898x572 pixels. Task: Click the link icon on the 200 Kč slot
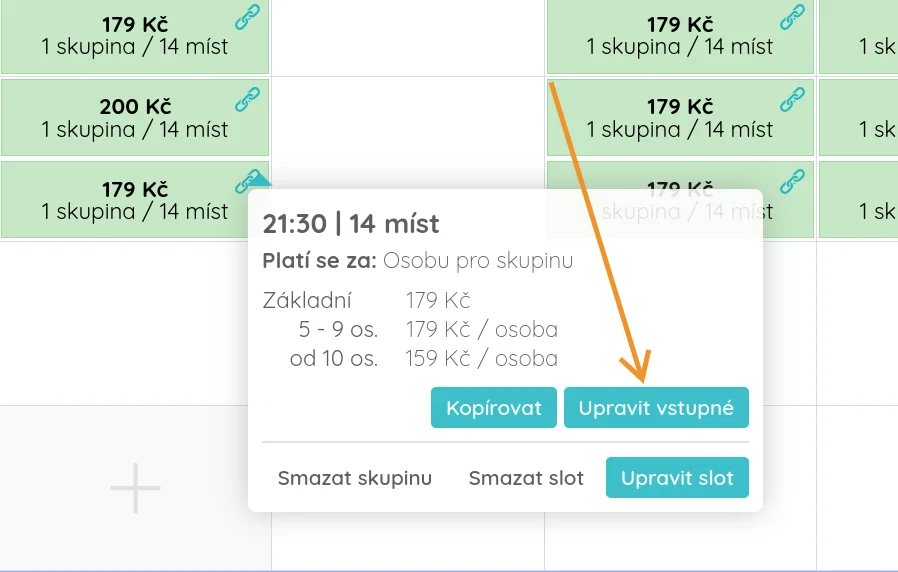[247, 98]
